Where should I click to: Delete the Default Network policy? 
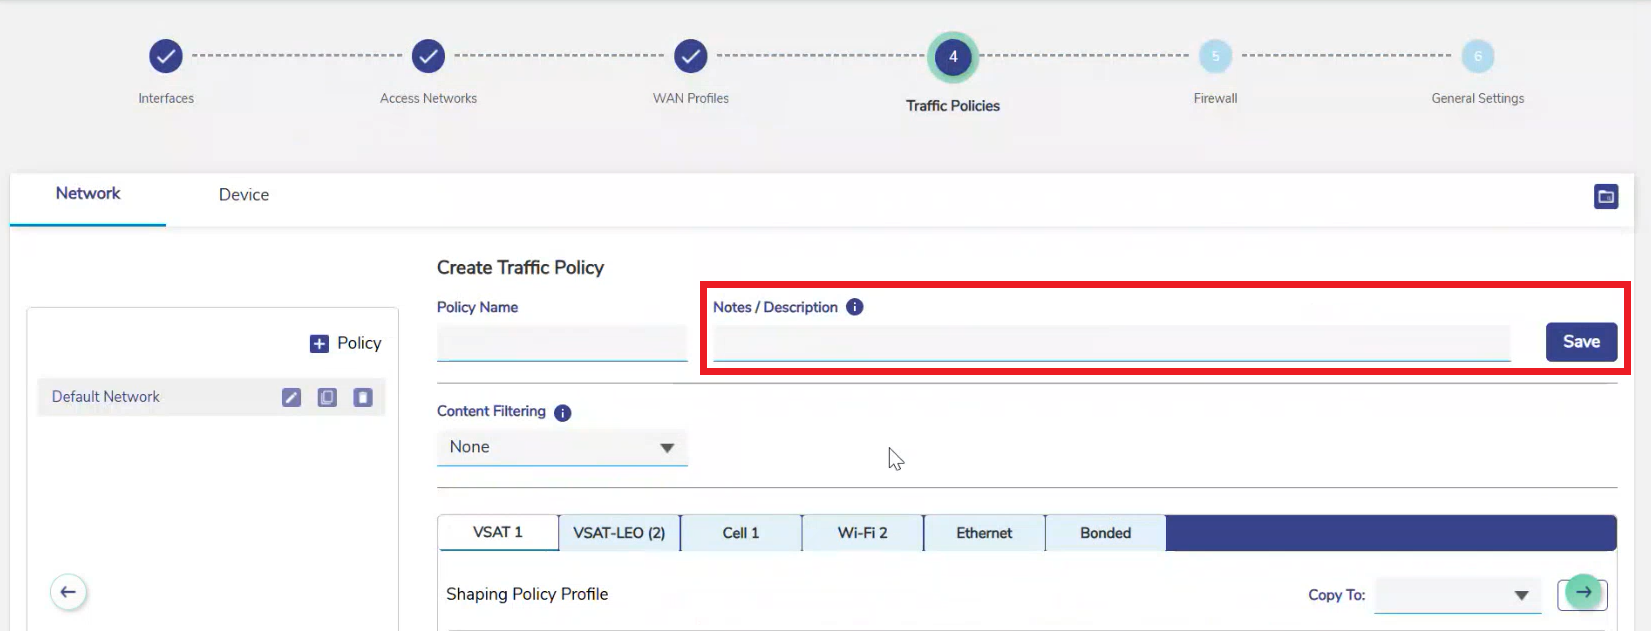tap(363, 398)
